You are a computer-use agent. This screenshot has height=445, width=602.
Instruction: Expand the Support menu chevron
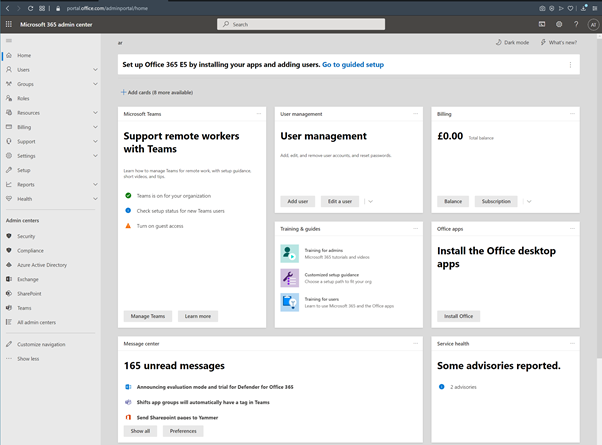click(x=95, y=141)
